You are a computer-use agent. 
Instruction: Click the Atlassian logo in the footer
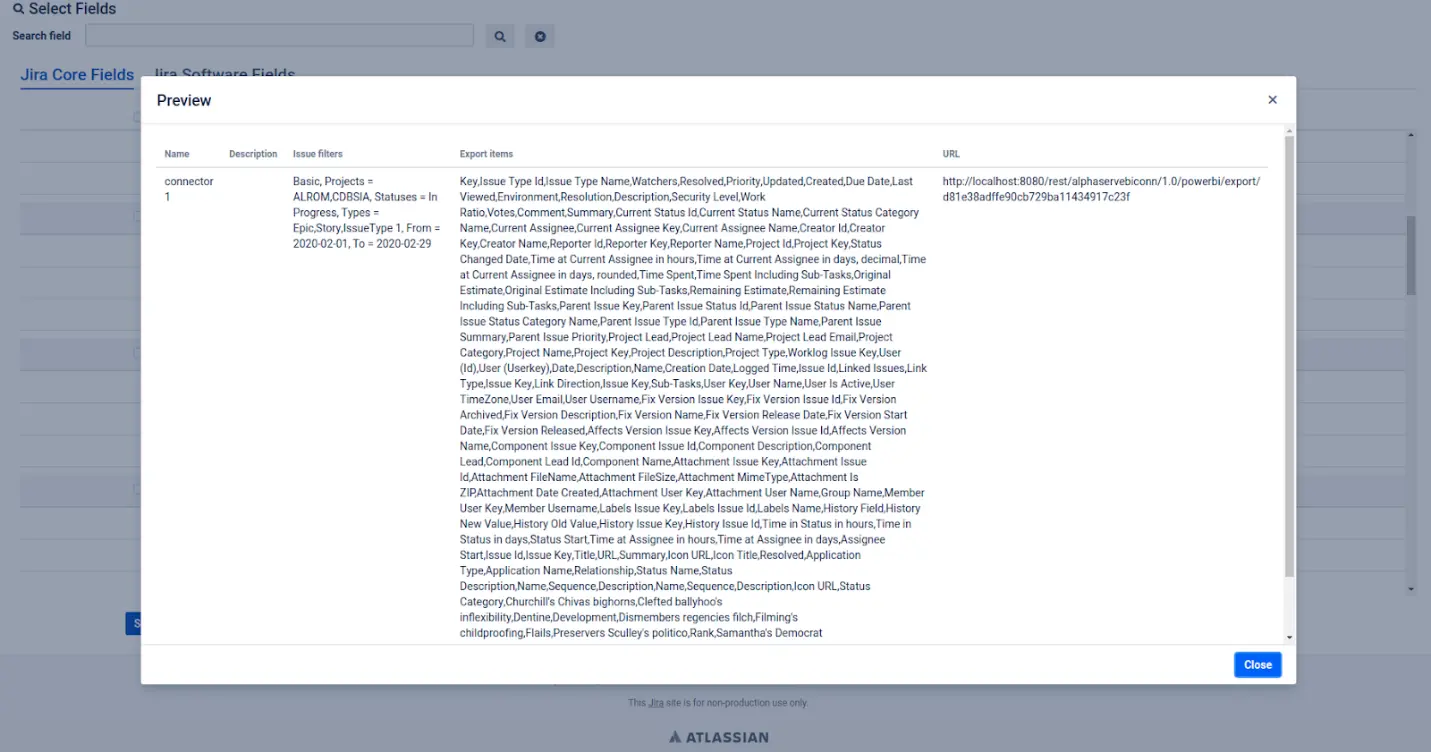(719, 737)
